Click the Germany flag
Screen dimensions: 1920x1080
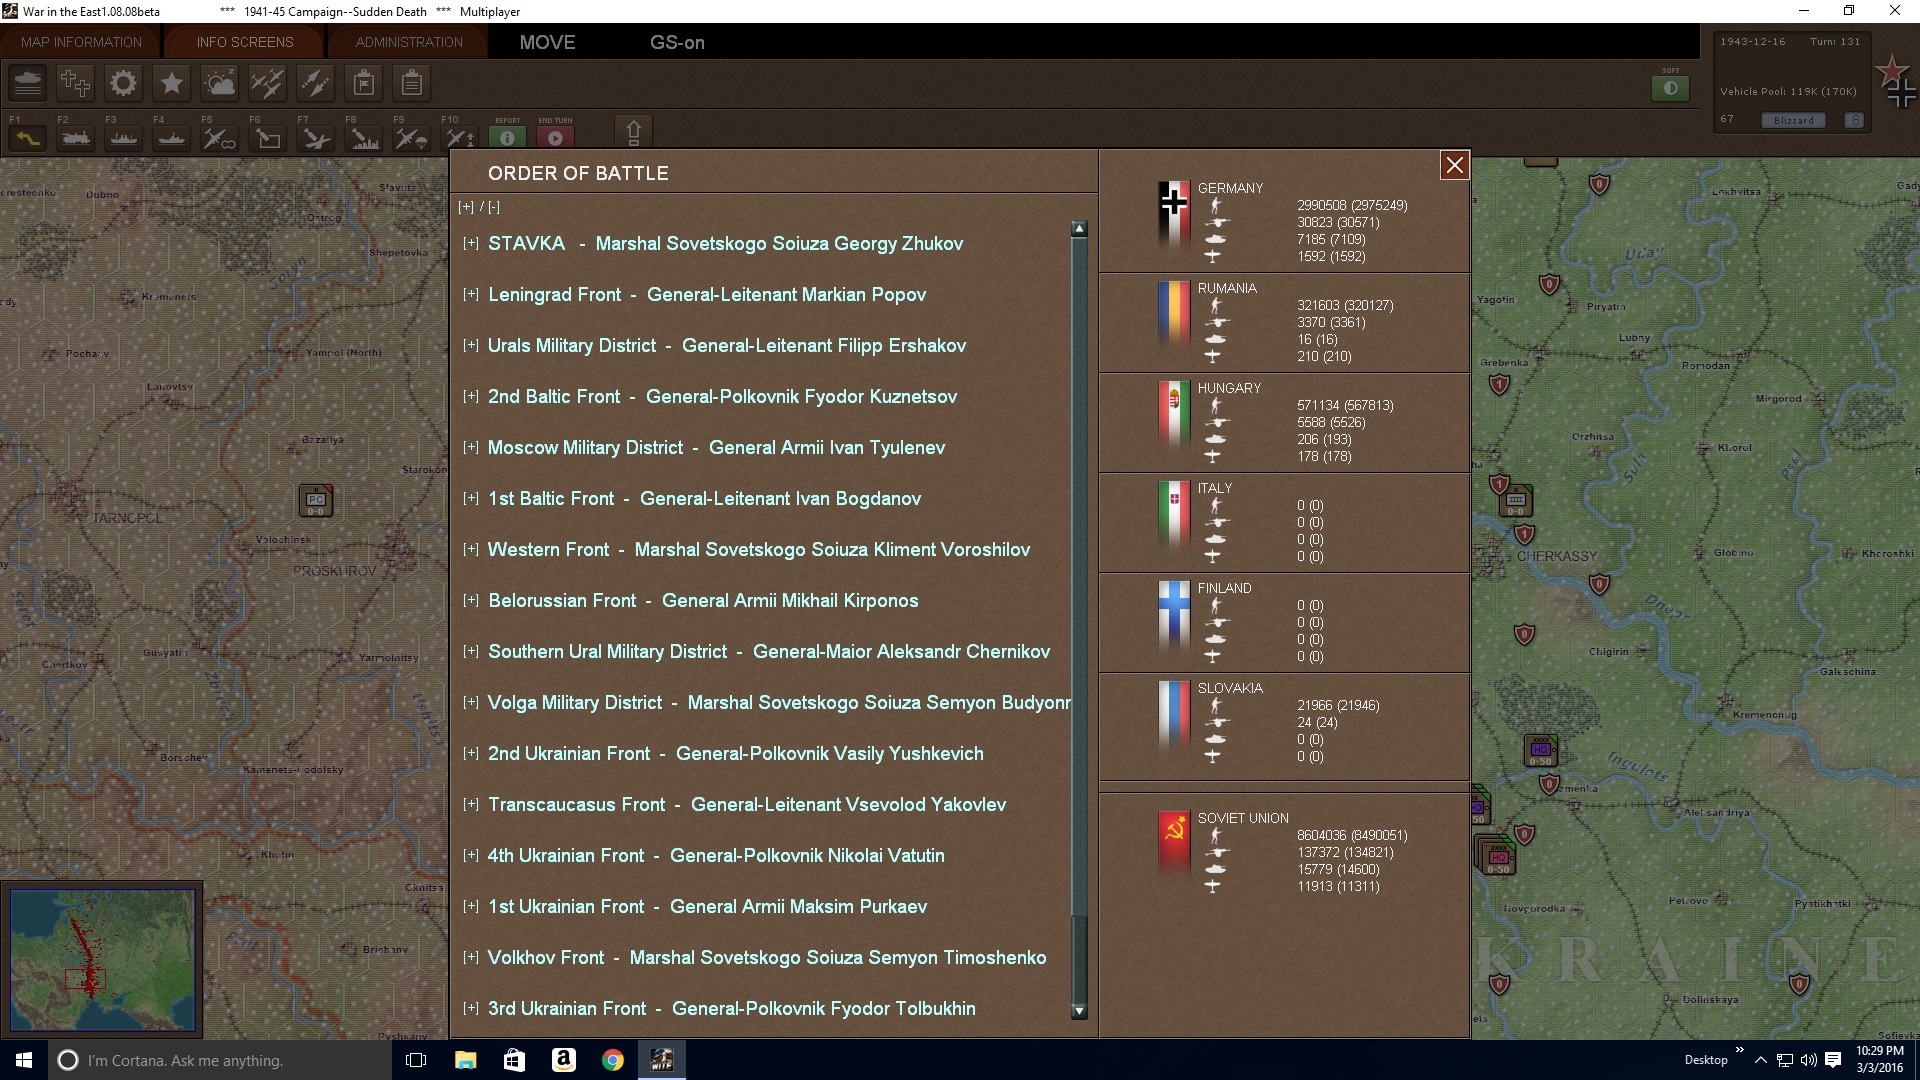point(1174,216)
